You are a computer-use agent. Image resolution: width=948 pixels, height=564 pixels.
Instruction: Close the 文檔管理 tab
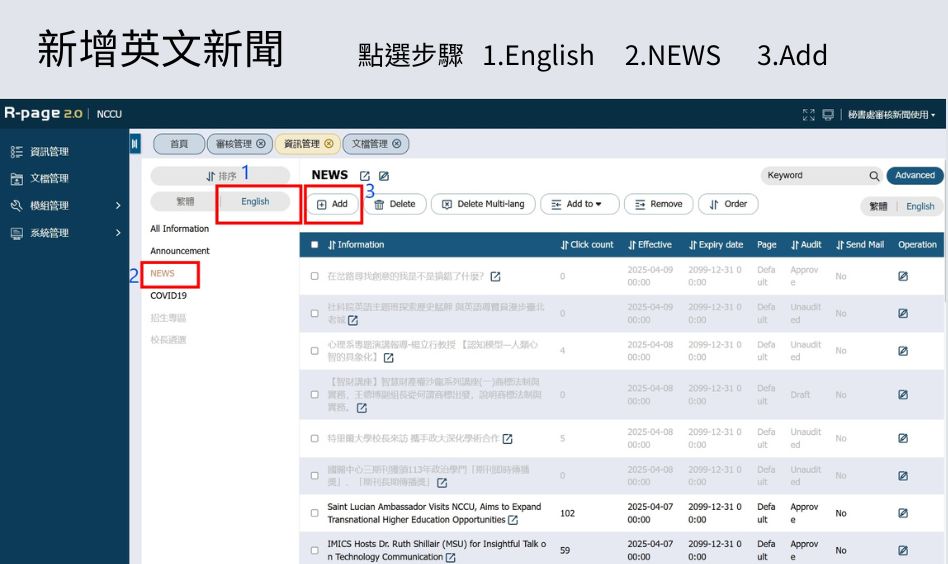point(397,144)
